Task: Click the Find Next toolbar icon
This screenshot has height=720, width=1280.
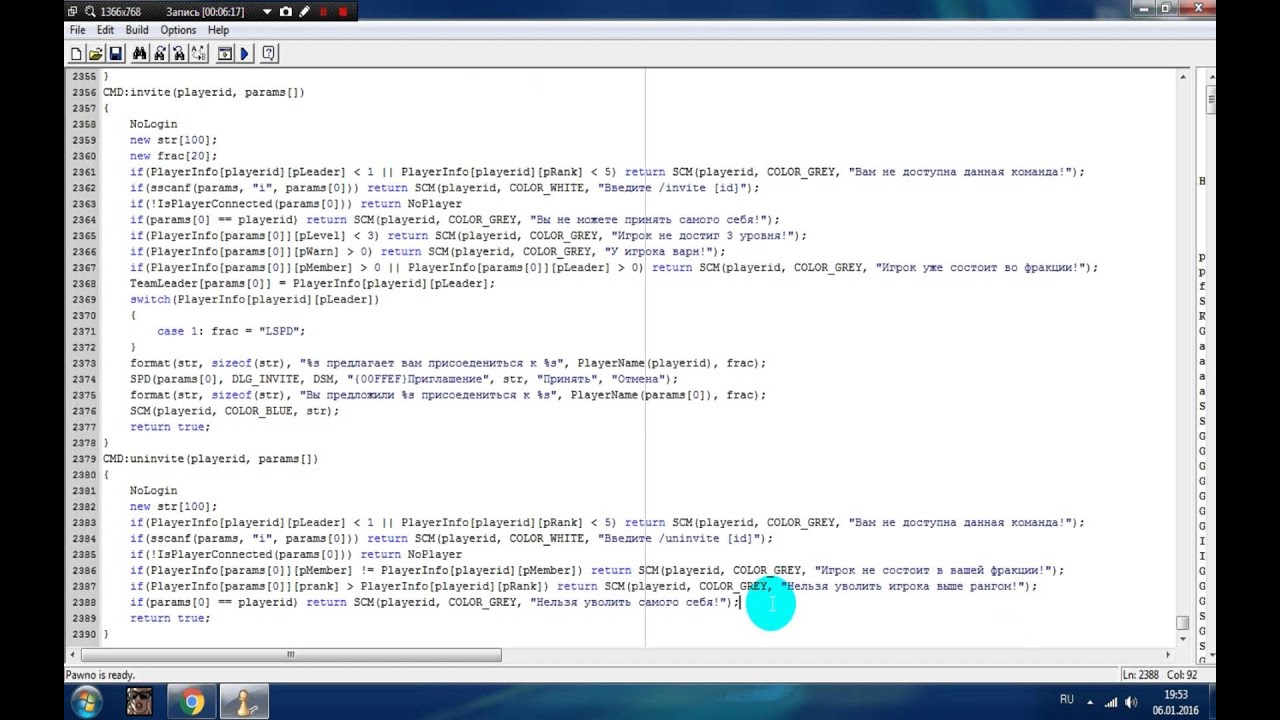Action: [x=159, y=54]
